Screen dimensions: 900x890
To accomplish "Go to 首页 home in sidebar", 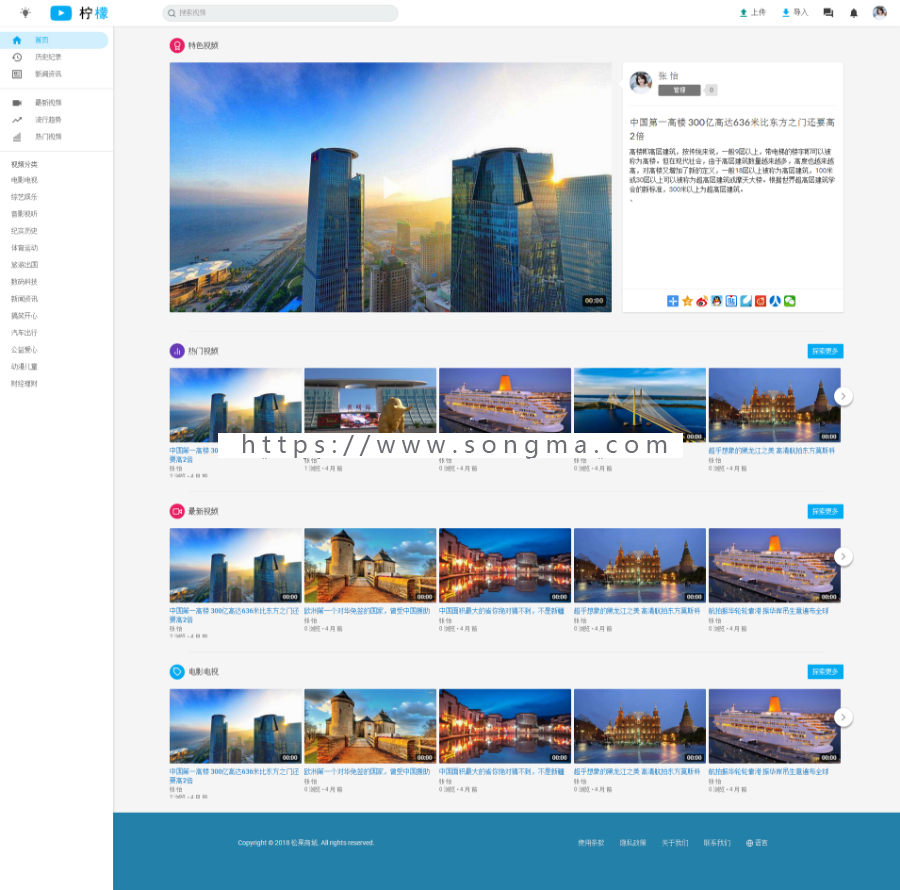I will click(54, 40).
